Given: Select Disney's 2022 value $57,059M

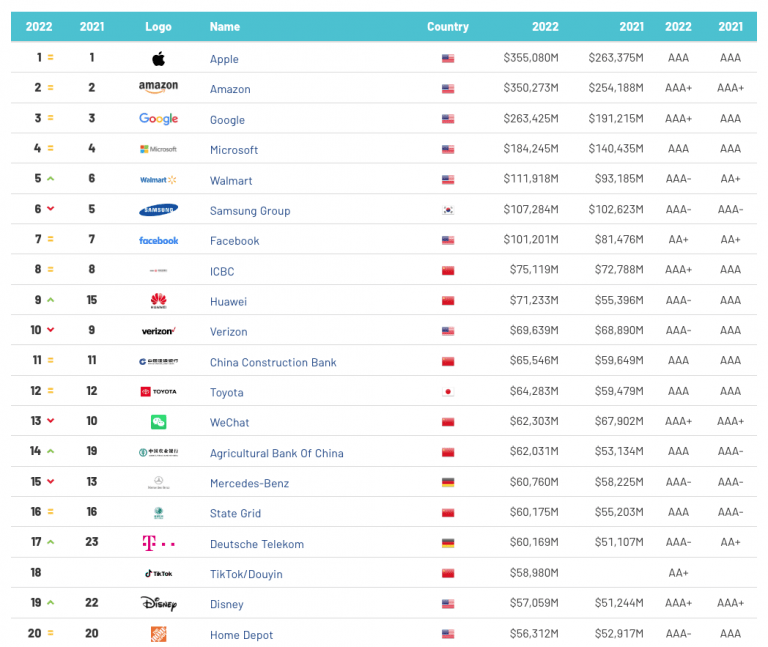Looking at the screenshot, I should click(x=534, y=603).
